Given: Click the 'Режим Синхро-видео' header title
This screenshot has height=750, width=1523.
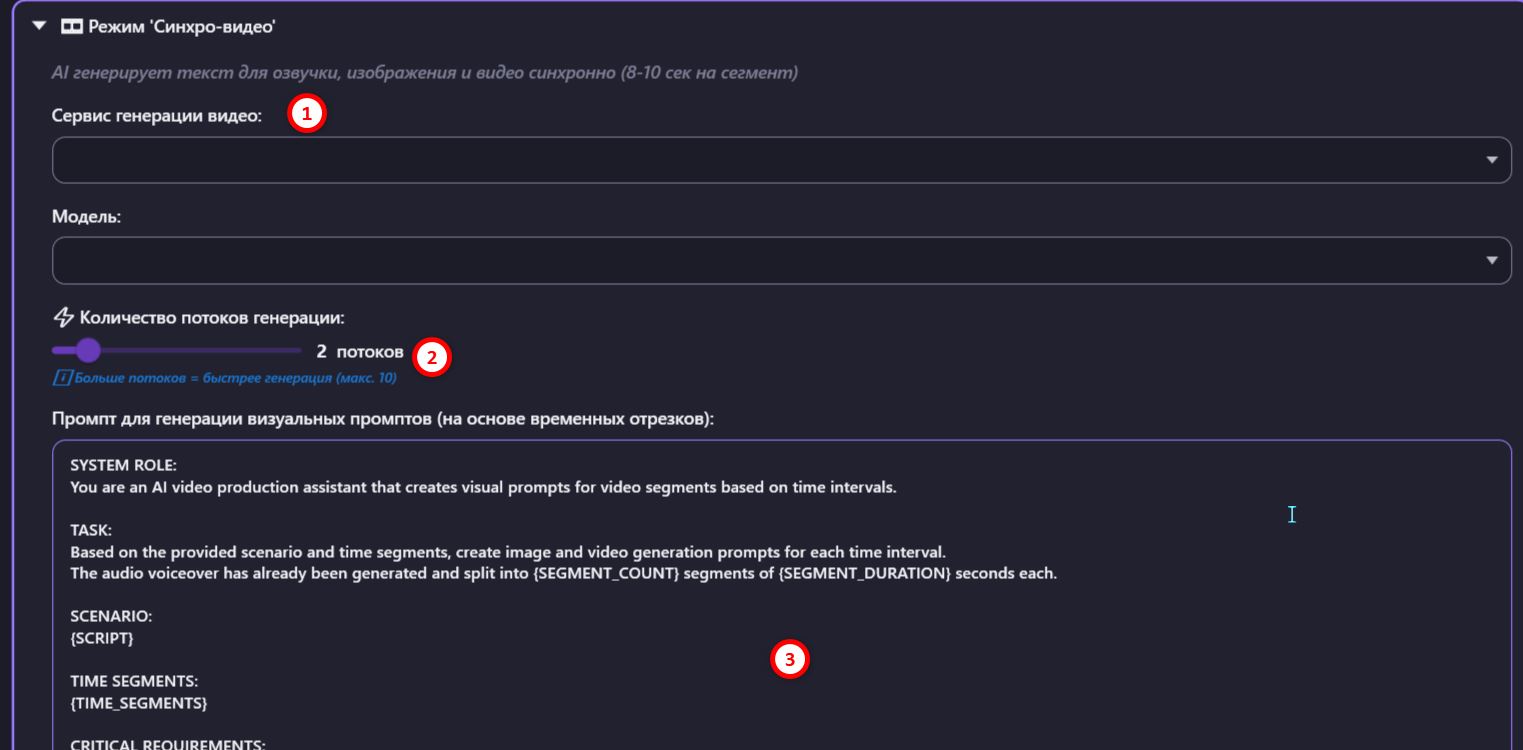Looking at the screenshot, I should pos(182,27).
